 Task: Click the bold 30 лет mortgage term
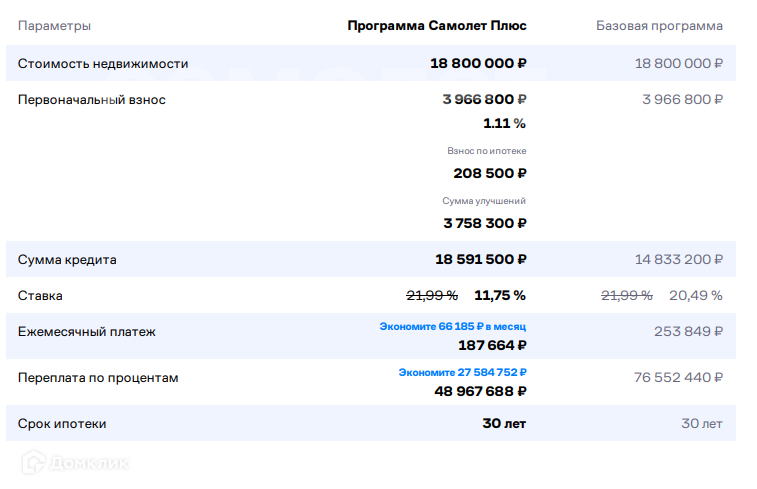(x=504, y=423)
